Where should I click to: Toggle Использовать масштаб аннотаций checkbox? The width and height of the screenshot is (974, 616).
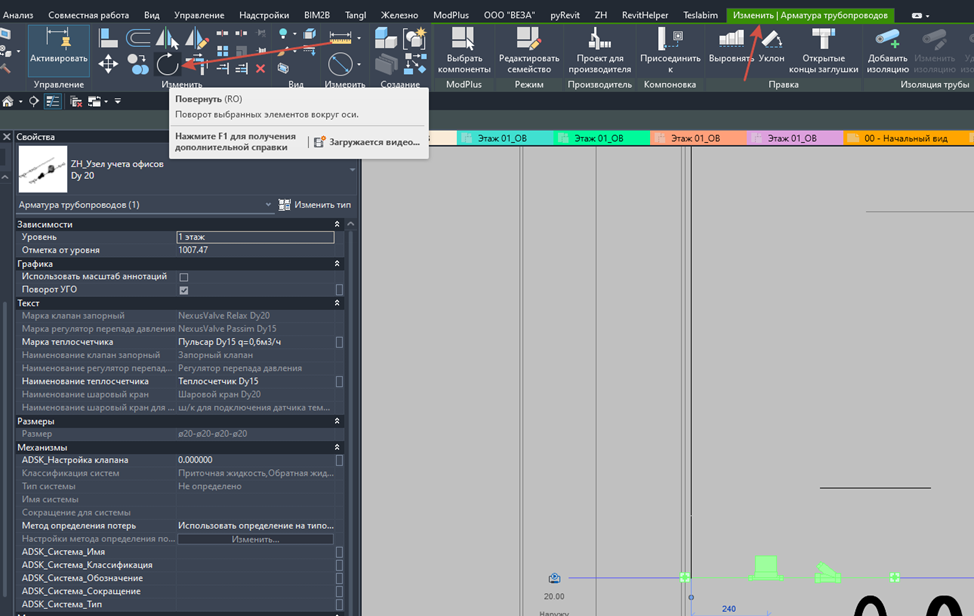point(184,277)
